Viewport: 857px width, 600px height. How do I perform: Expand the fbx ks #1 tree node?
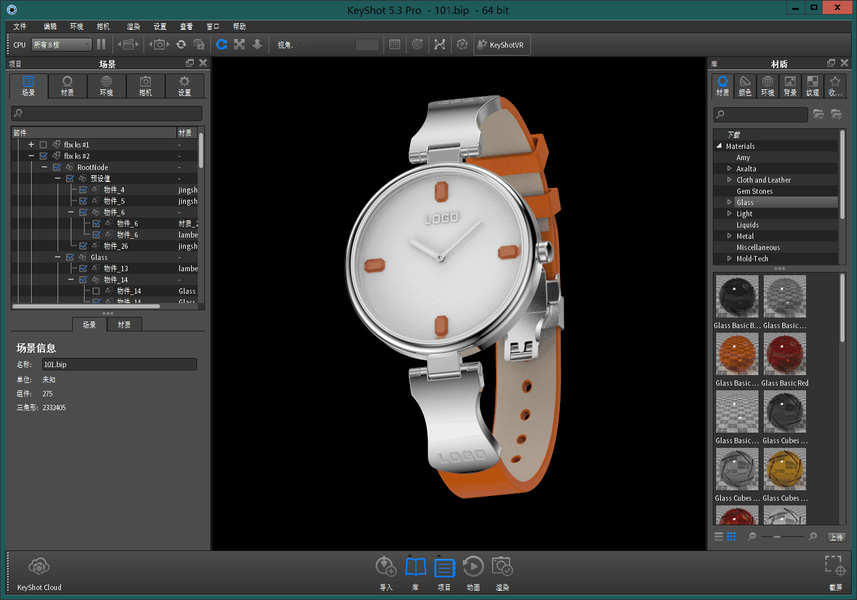[x=31, y=145]
